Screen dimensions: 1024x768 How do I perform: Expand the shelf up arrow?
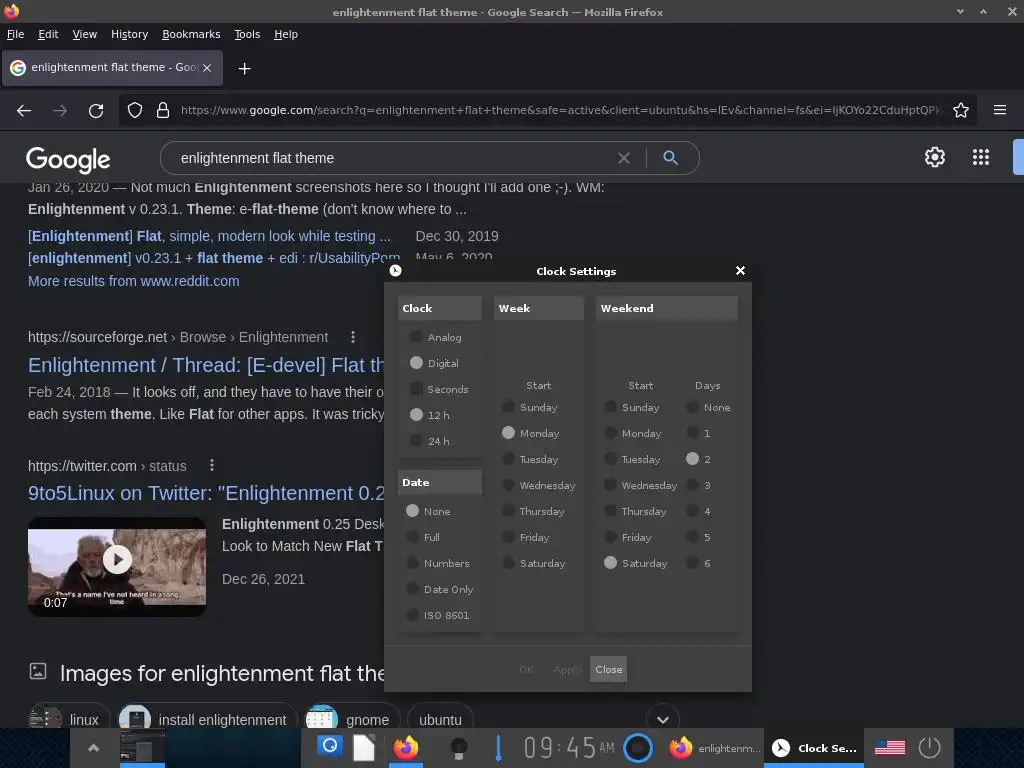point(93,748)
